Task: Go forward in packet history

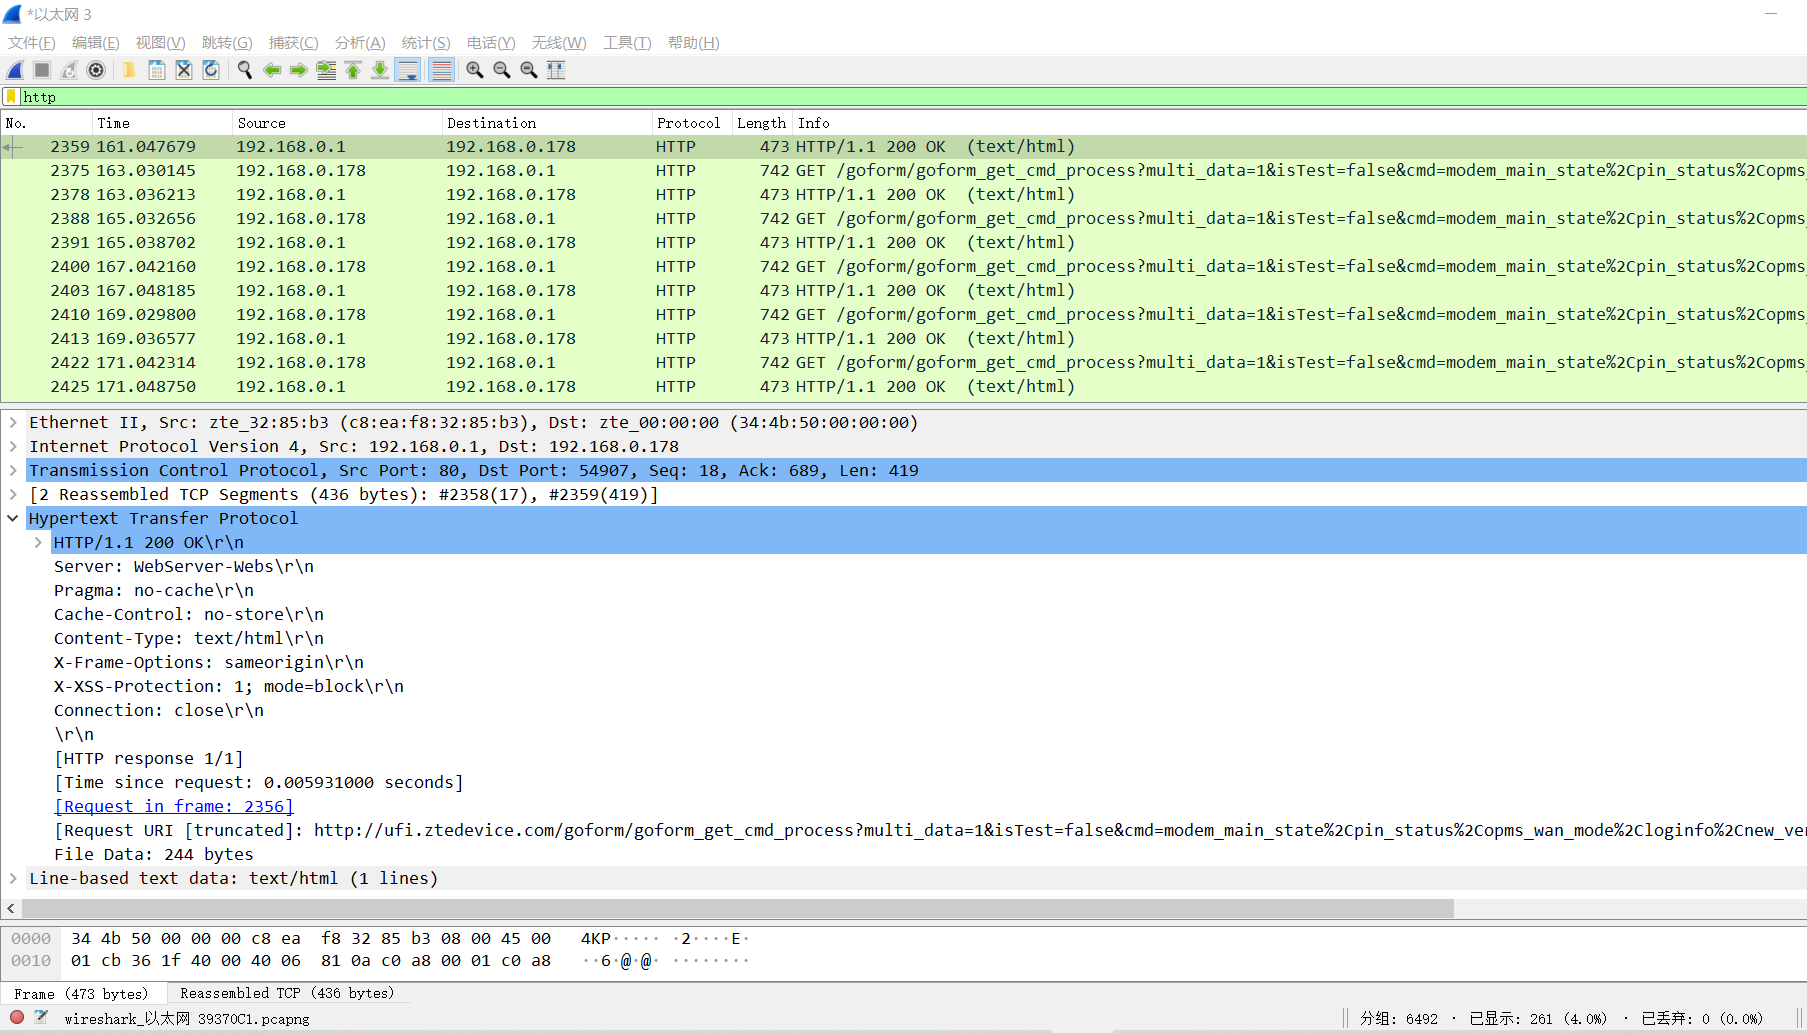Action: (x=299, y=70)
